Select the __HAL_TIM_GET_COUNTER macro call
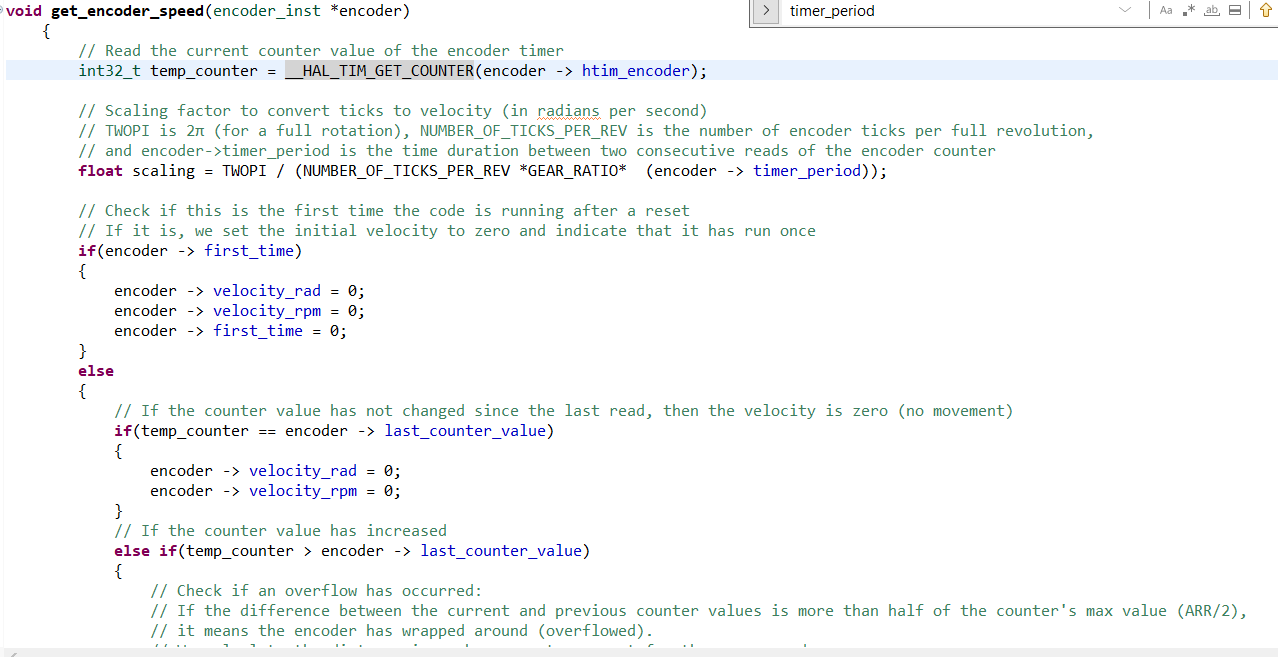 point(380,70)
